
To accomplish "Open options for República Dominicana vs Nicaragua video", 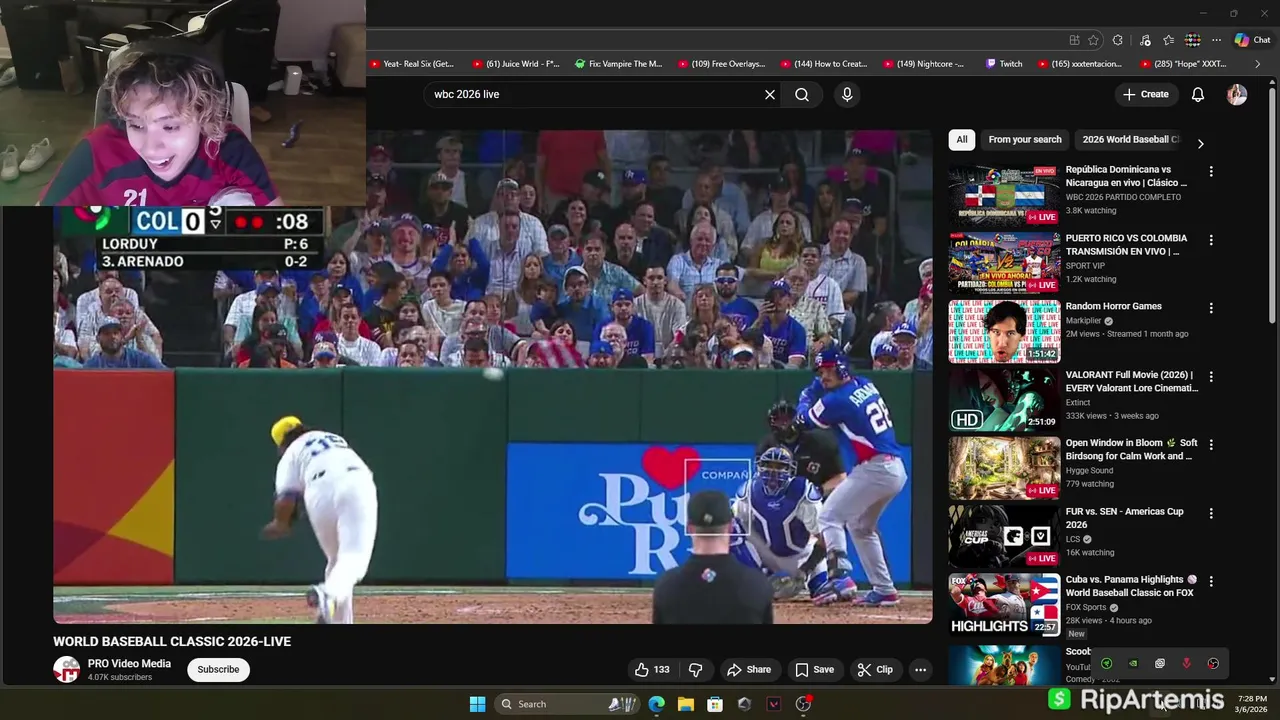I will [x=1211, y=172].
